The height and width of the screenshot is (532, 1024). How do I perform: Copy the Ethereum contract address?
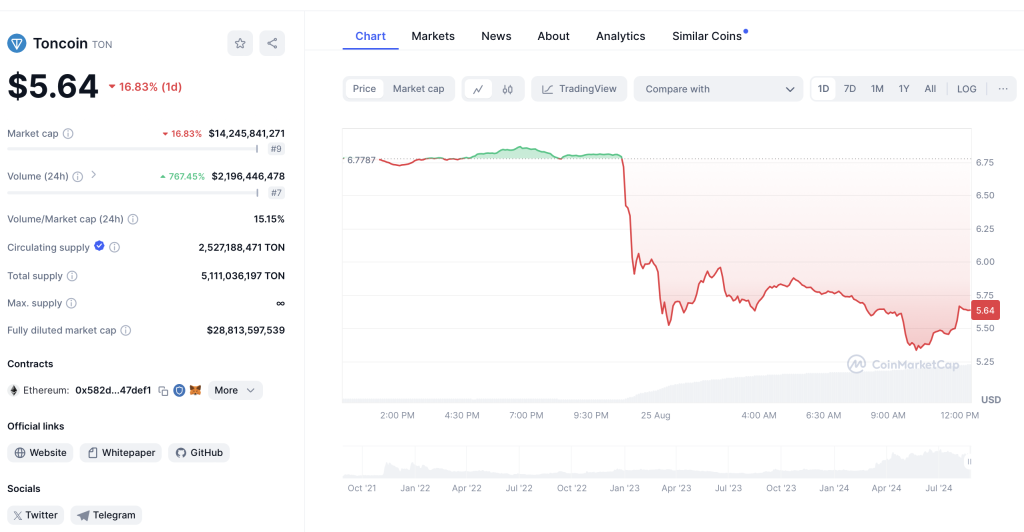pos(163,390)
